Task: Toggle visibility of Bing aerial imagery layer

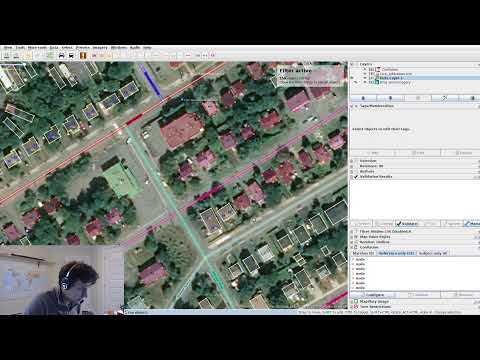Action: [x=365, y=82]
